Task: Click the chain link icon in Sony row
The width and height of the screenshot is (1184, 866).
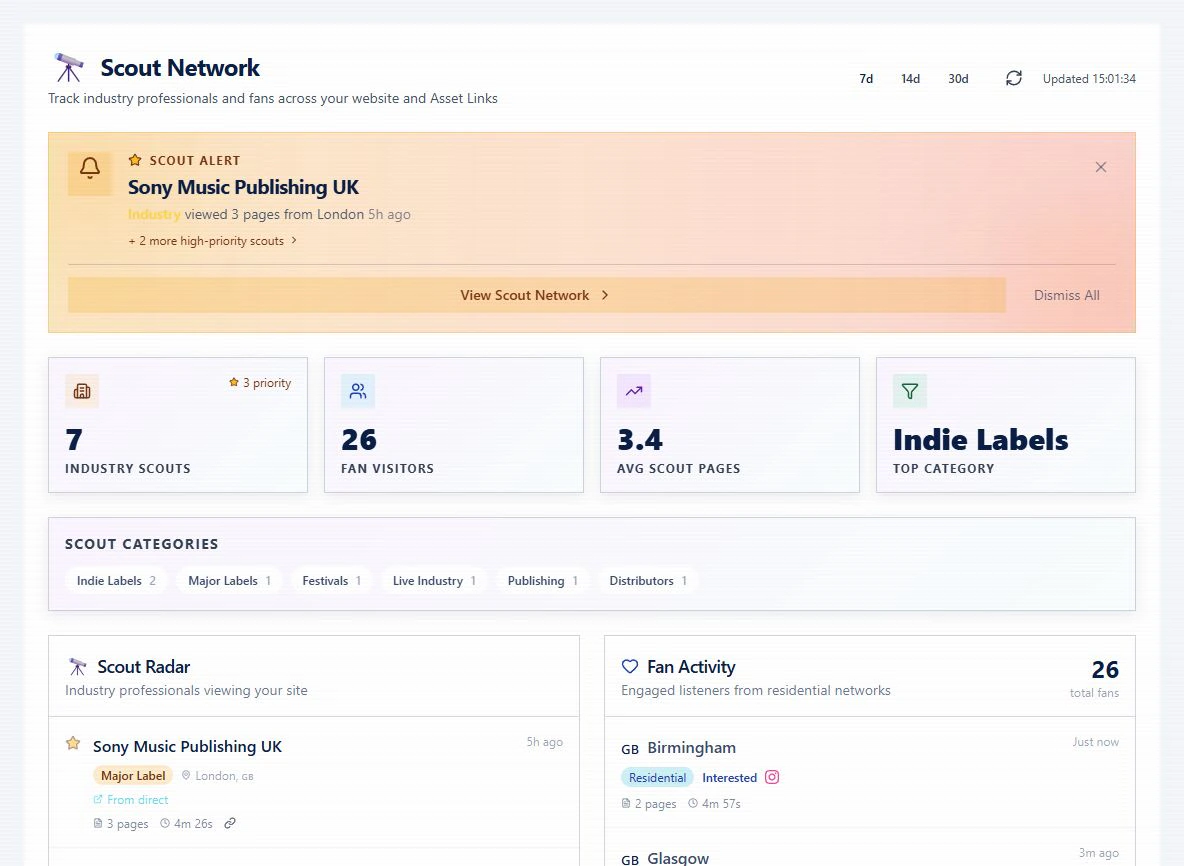Action: click(x=230, y=823)
